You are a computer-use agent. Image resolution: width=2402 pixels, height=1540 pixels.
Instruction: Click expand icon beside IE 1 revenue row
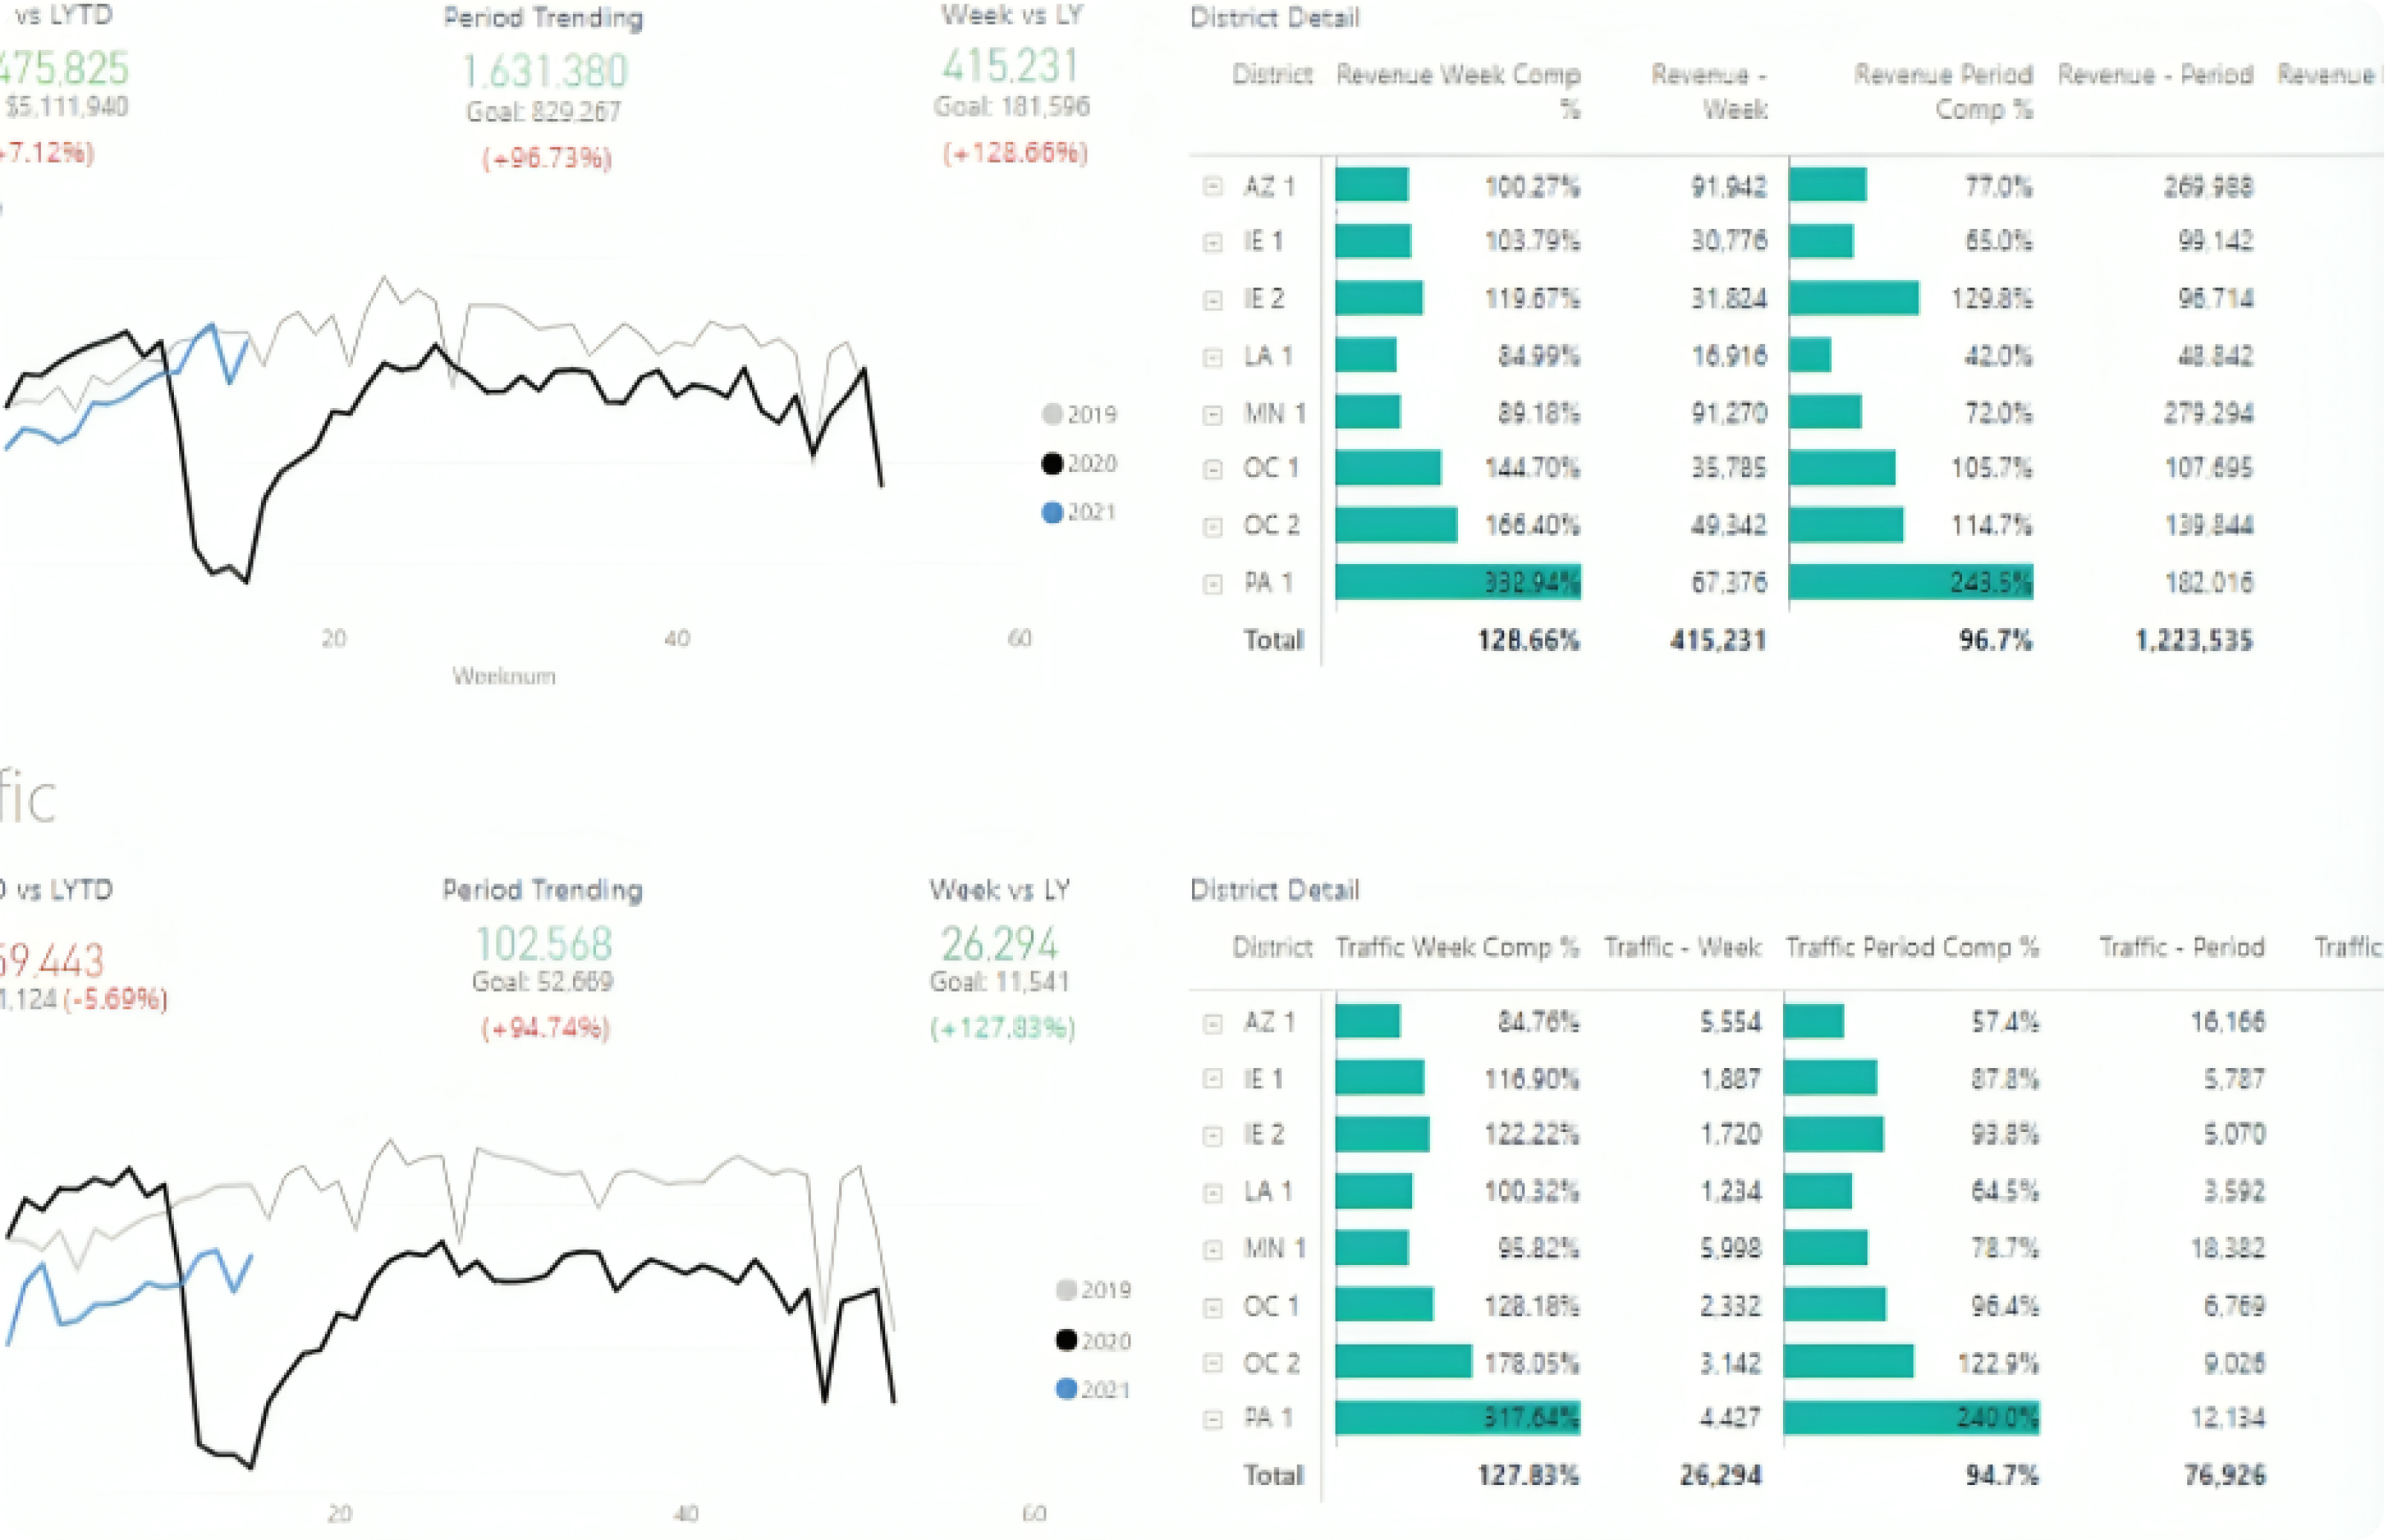pyautogui.click(x=1213, y=242)
